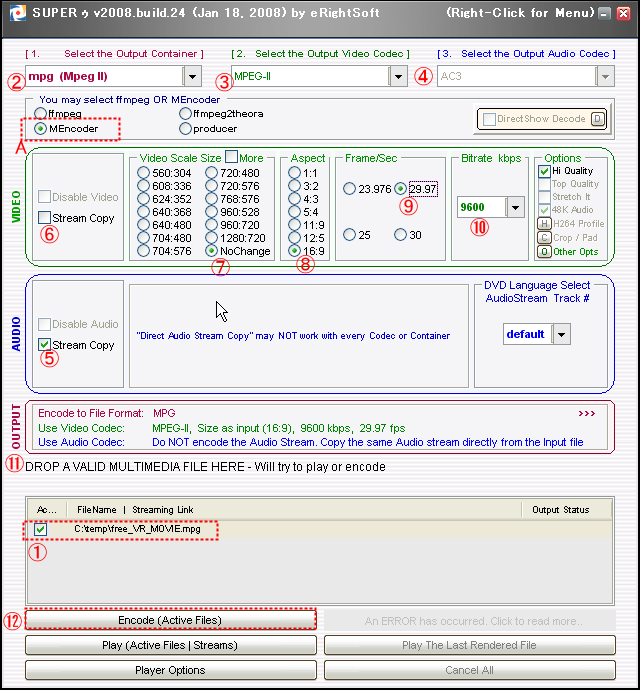Click the Crop / Pad C icon

point(543,238)
